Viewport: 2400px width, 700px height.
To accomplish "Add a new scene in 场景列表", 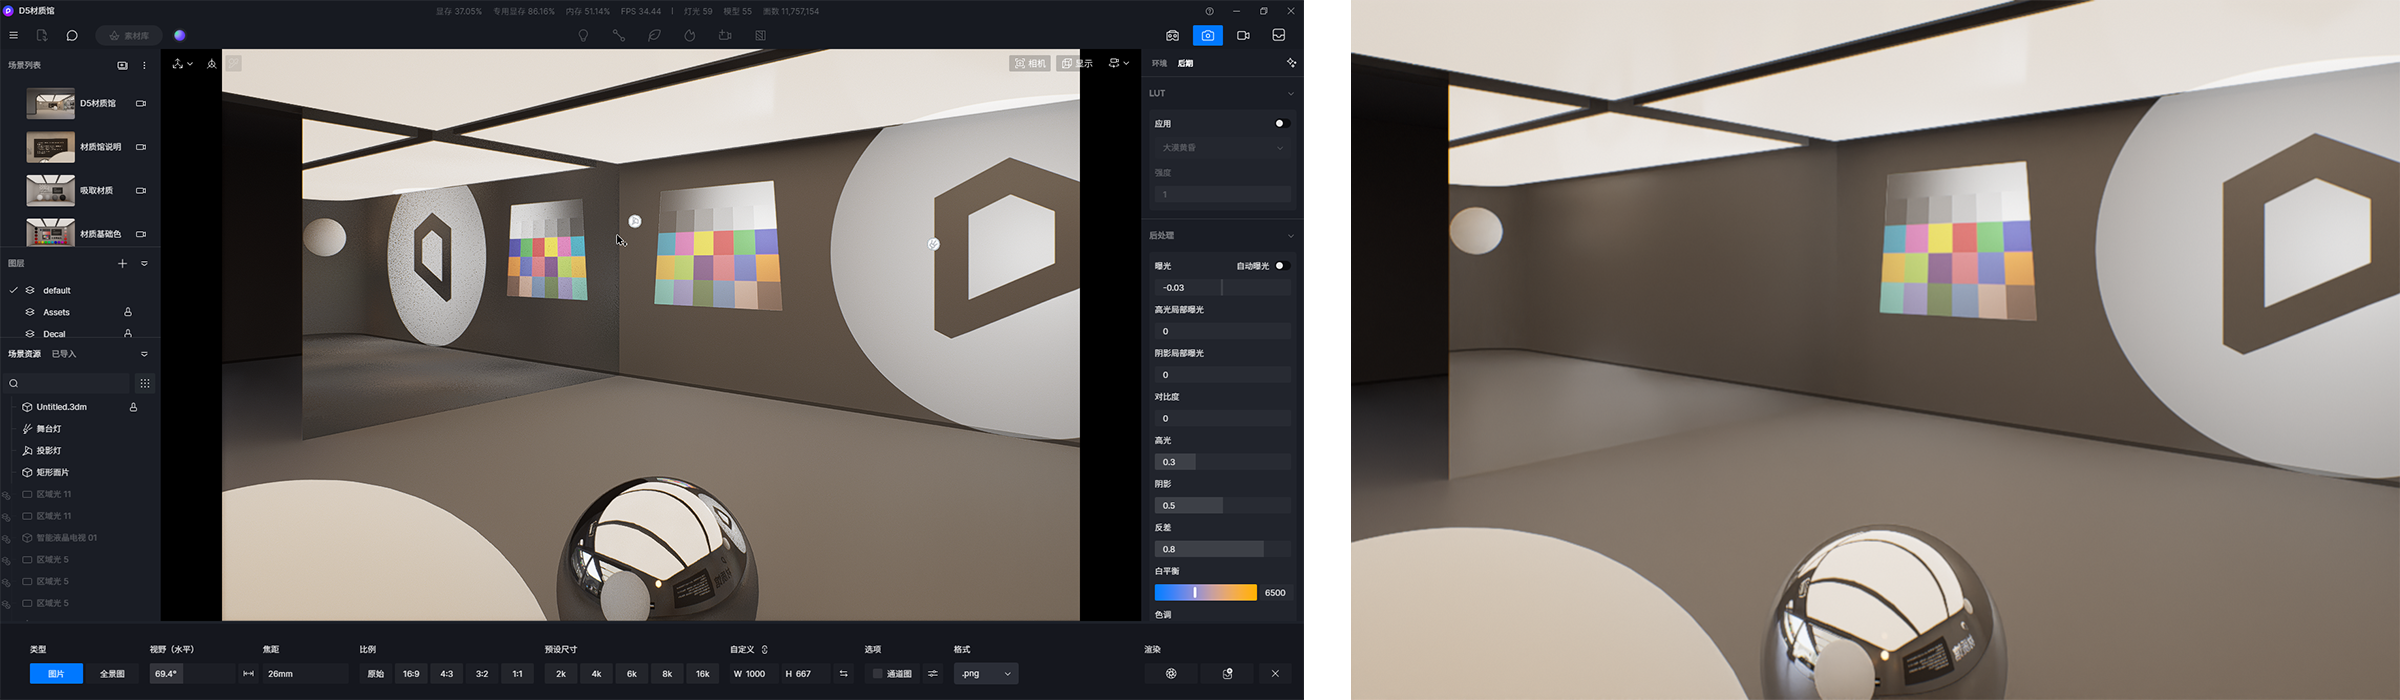I will click(x=122, y=65).
